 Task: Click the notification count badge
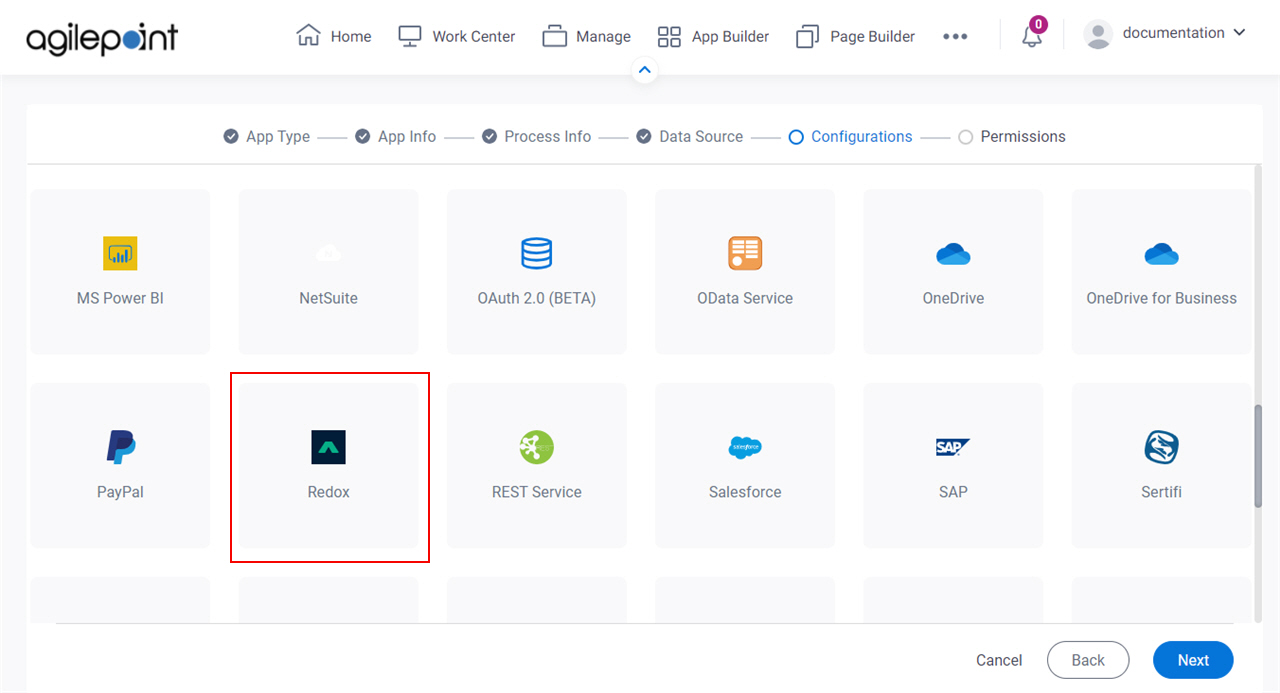(1038, 24)
